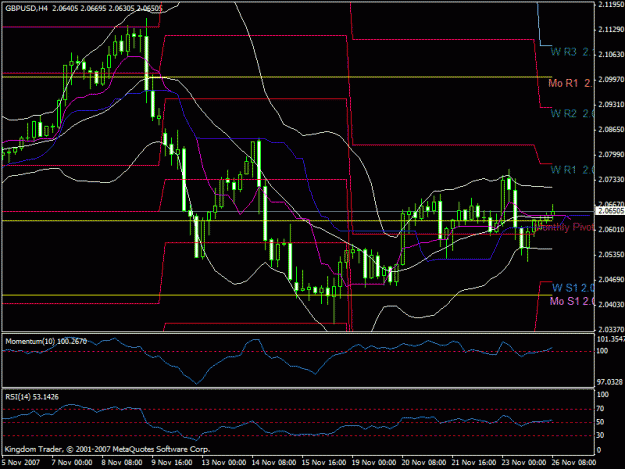Click the 7 Nov 00:00 time label
Screen dimensions: 625x469
tap(72, 462)
